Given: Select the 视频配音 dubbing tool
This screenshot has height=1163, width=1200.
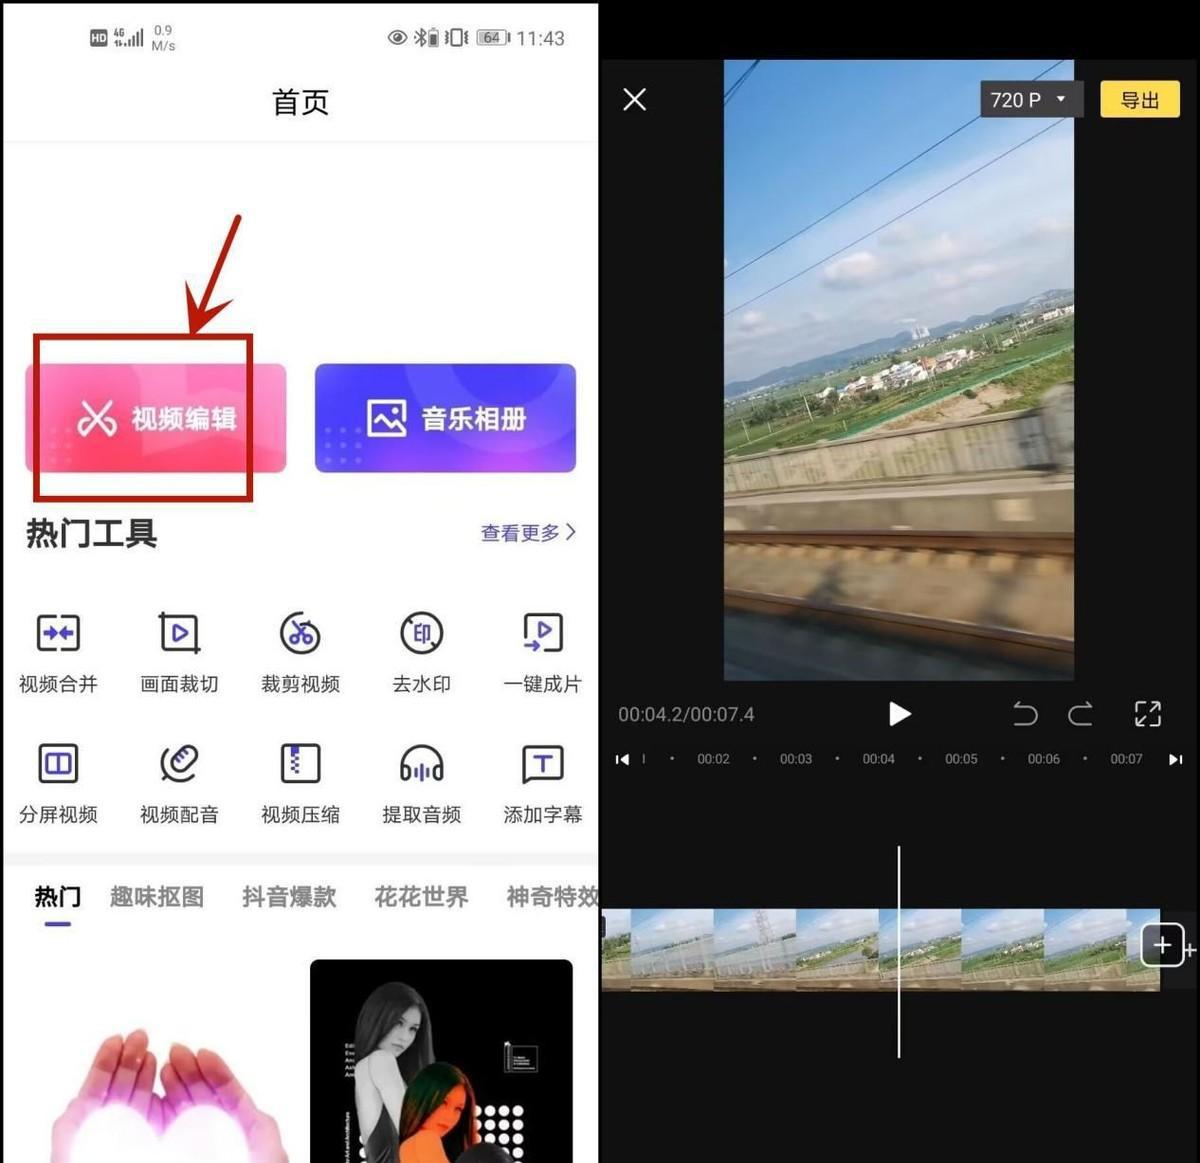Looking at the screenshot, I should (179, 765).
